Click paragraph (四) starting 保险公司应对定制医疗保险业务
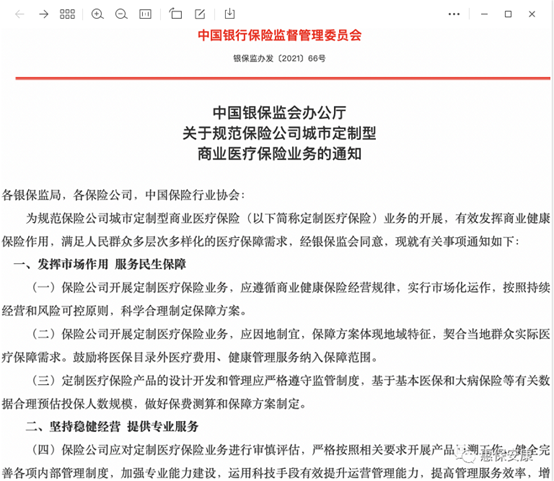This screenshot has width=554, height=481. coord(291,450)
